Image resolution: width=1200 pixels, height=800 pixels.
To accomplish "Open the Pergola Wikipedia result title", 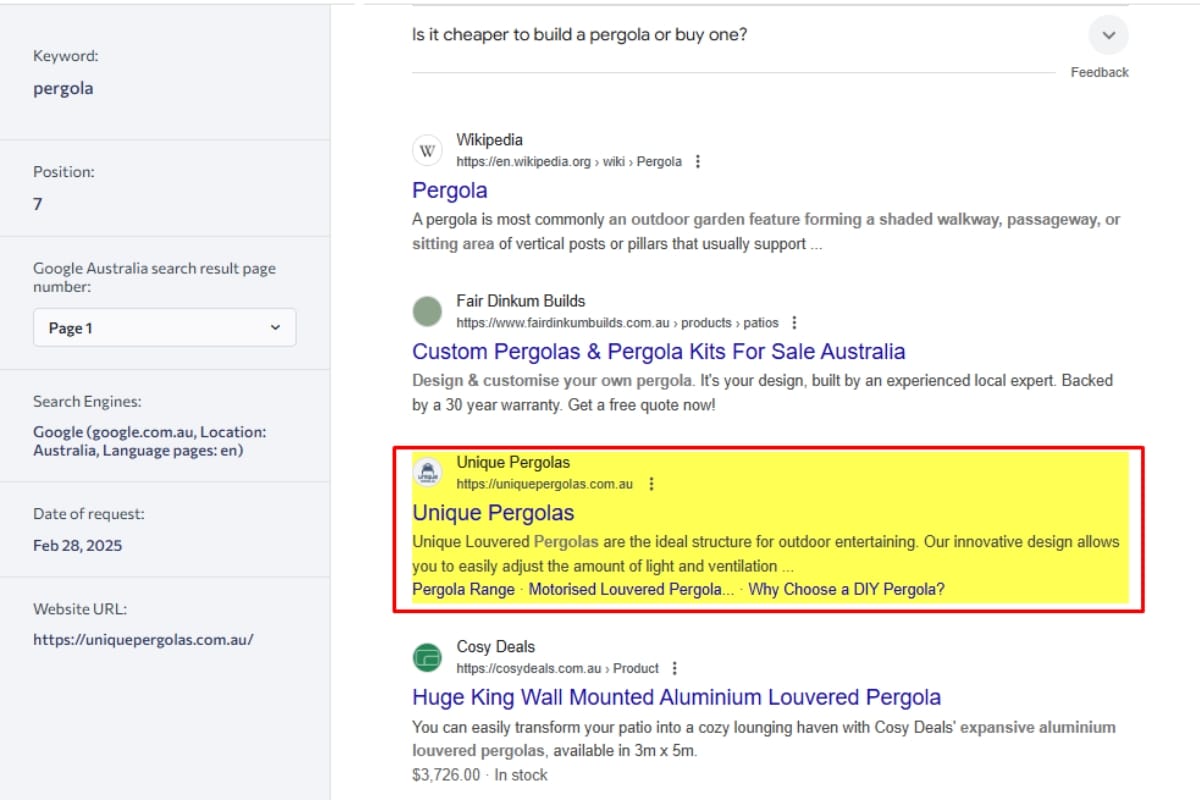I will click(450, 190).
